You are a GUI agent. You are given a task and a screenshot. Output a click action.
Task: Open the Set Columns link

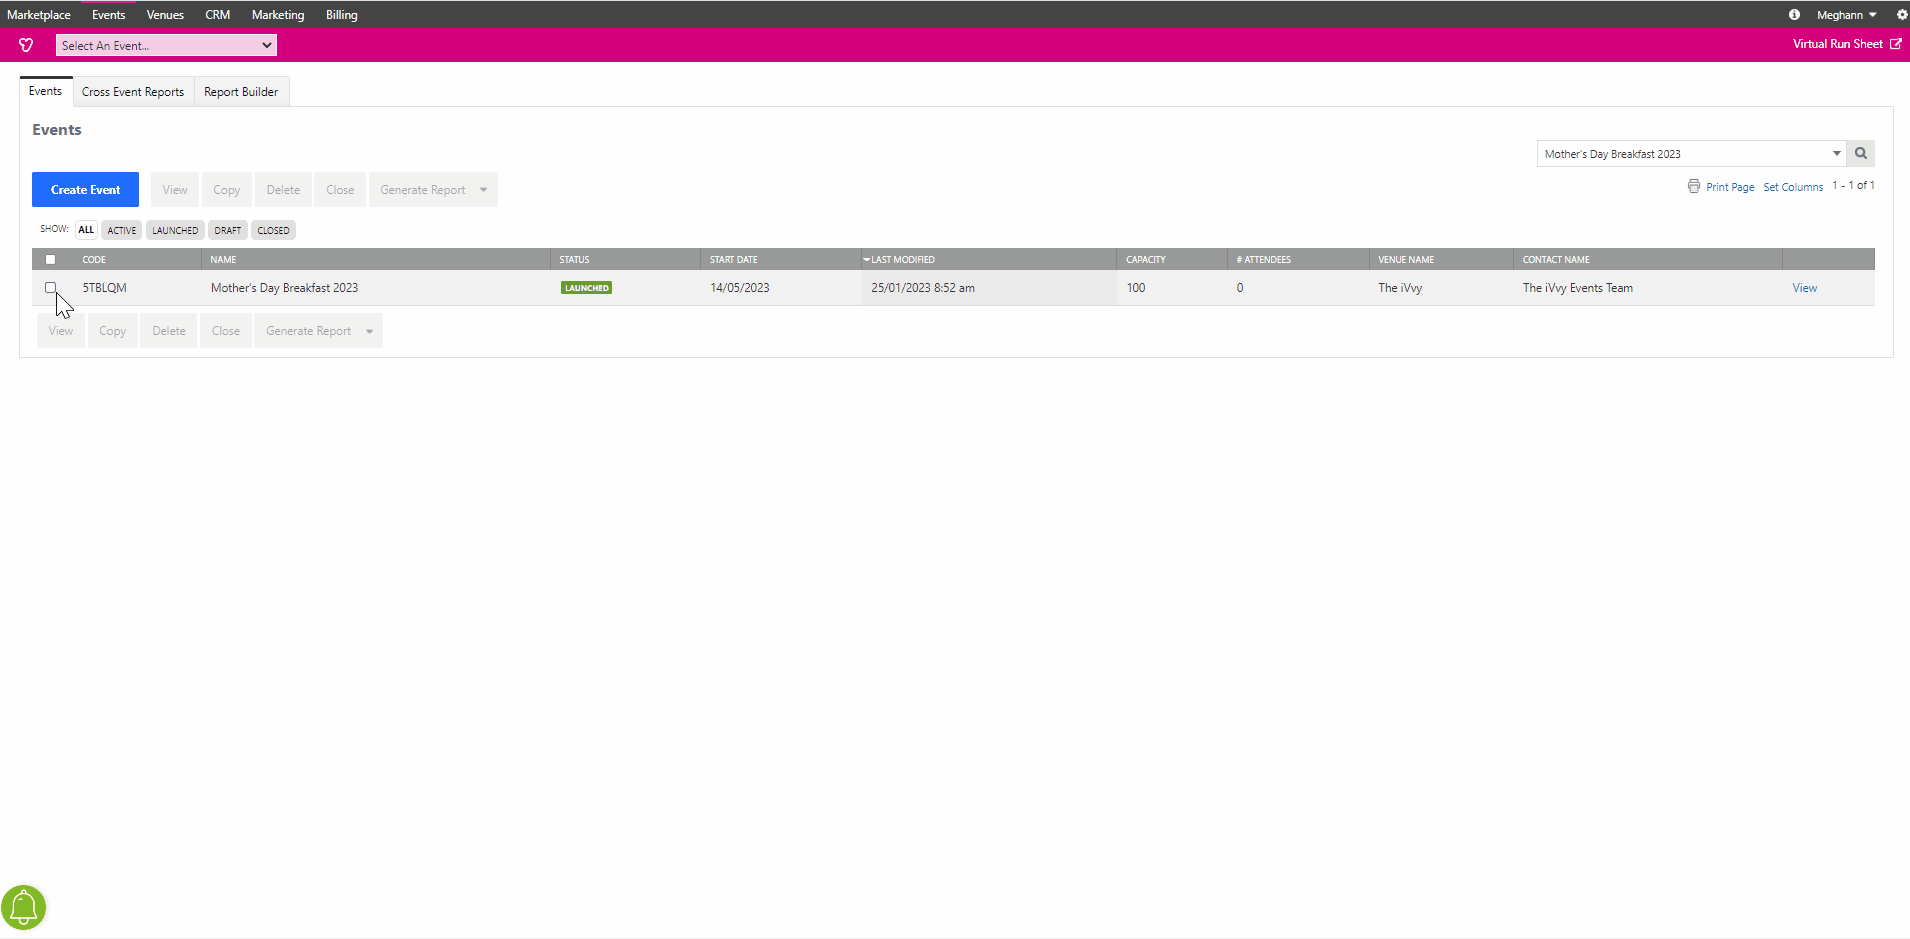point(1793,187)
